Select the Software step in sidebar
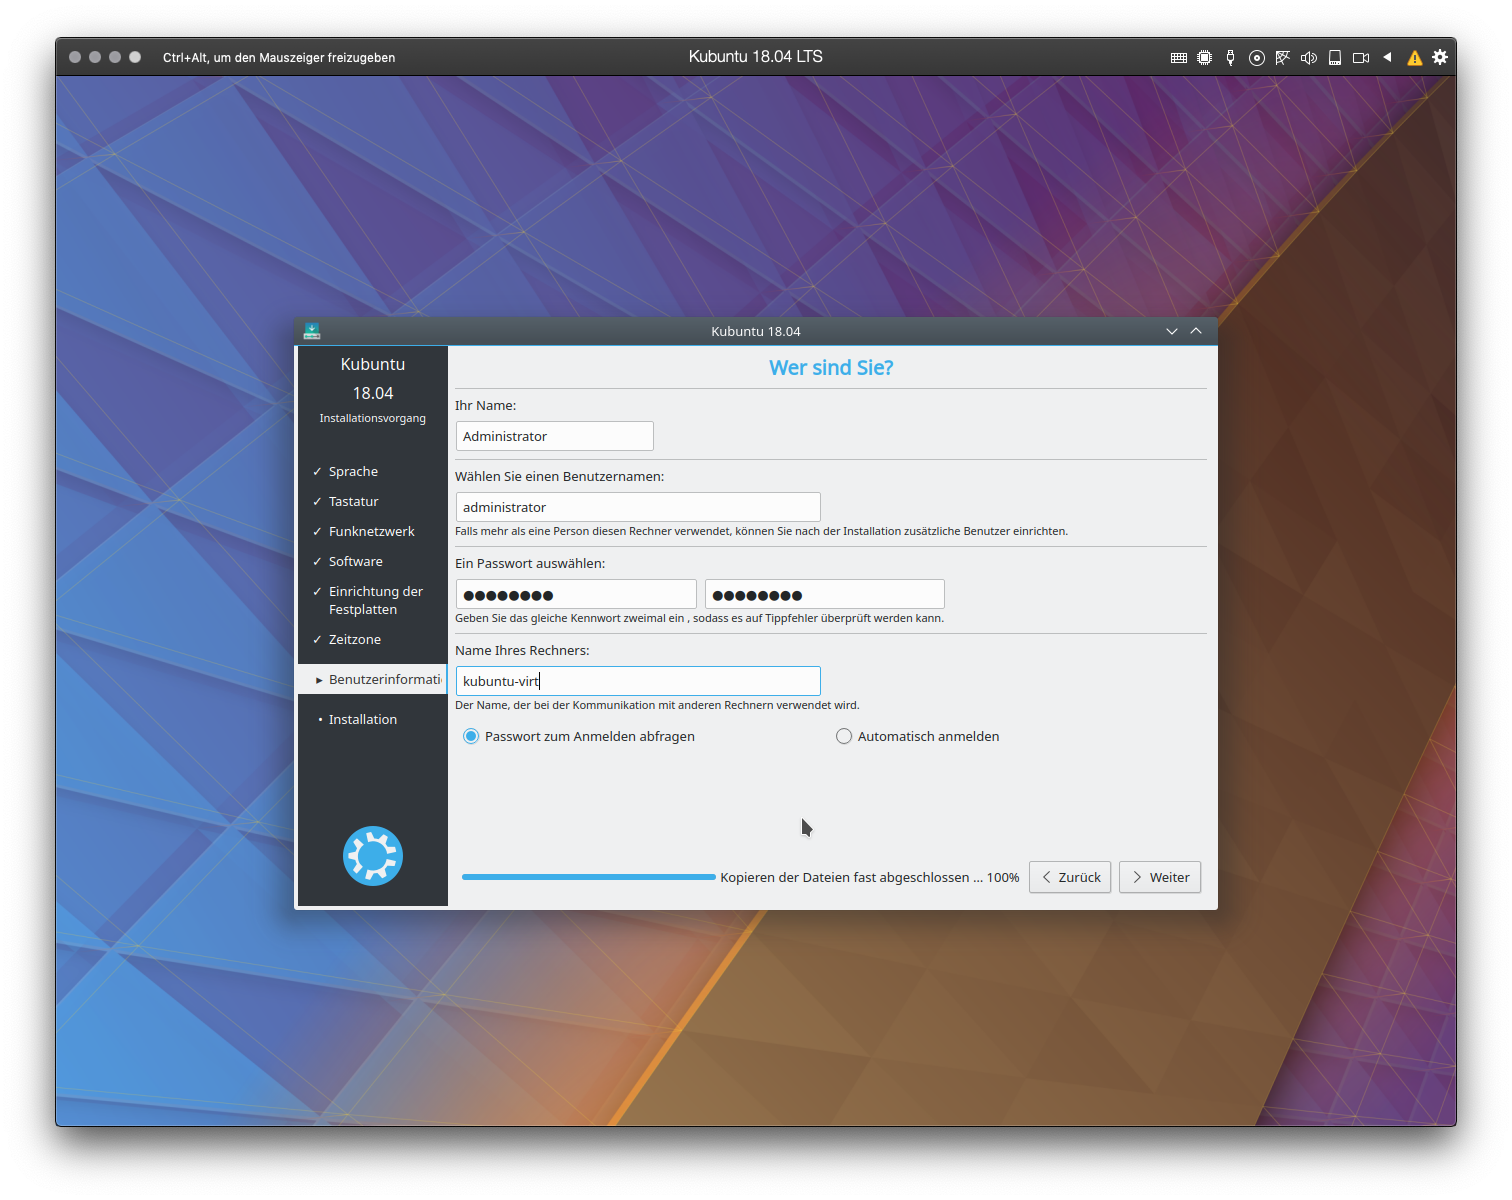 (x=355, y=561)
